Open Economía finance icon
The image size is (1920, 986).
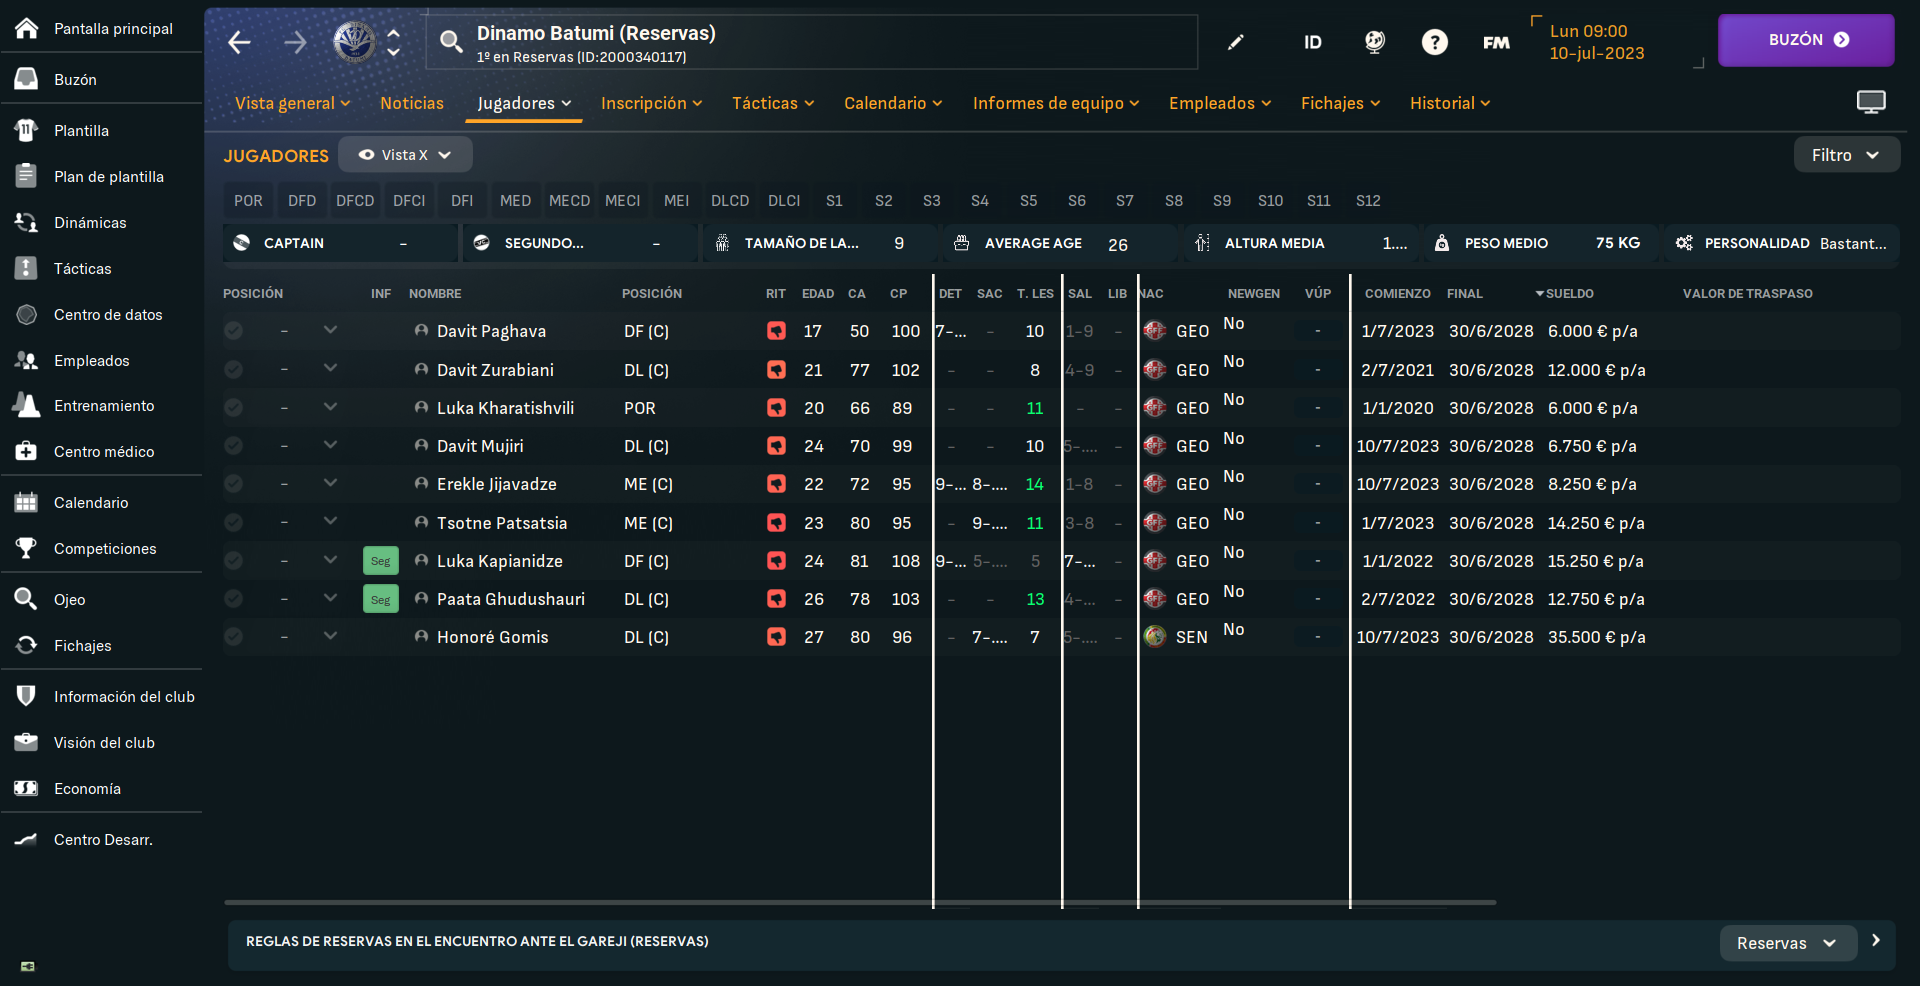(x=27, y=788)
